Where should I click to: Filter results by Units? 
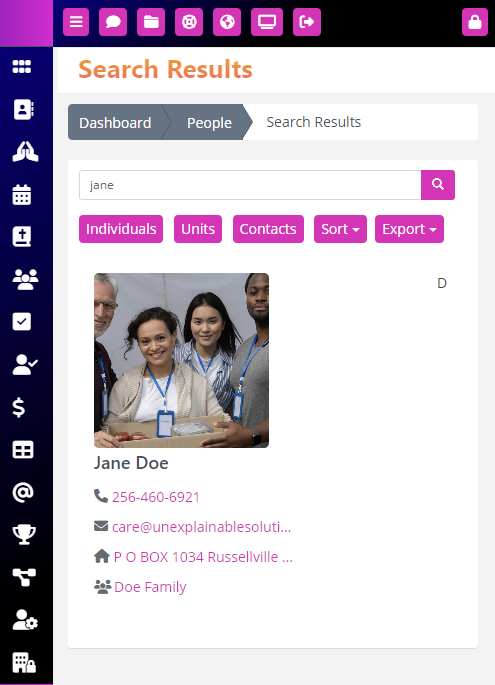pyautogui.click(x=198, y=229)
